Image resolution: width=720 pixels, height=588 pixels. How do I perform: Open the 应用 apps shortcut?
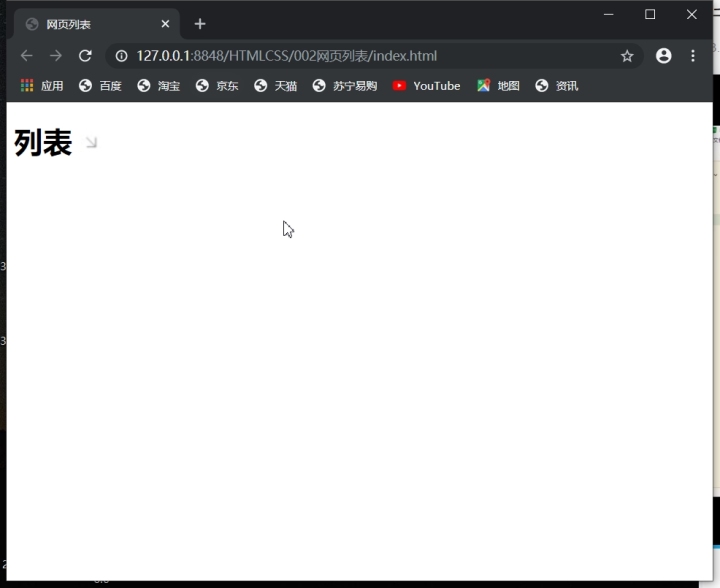tap(42, 86)
